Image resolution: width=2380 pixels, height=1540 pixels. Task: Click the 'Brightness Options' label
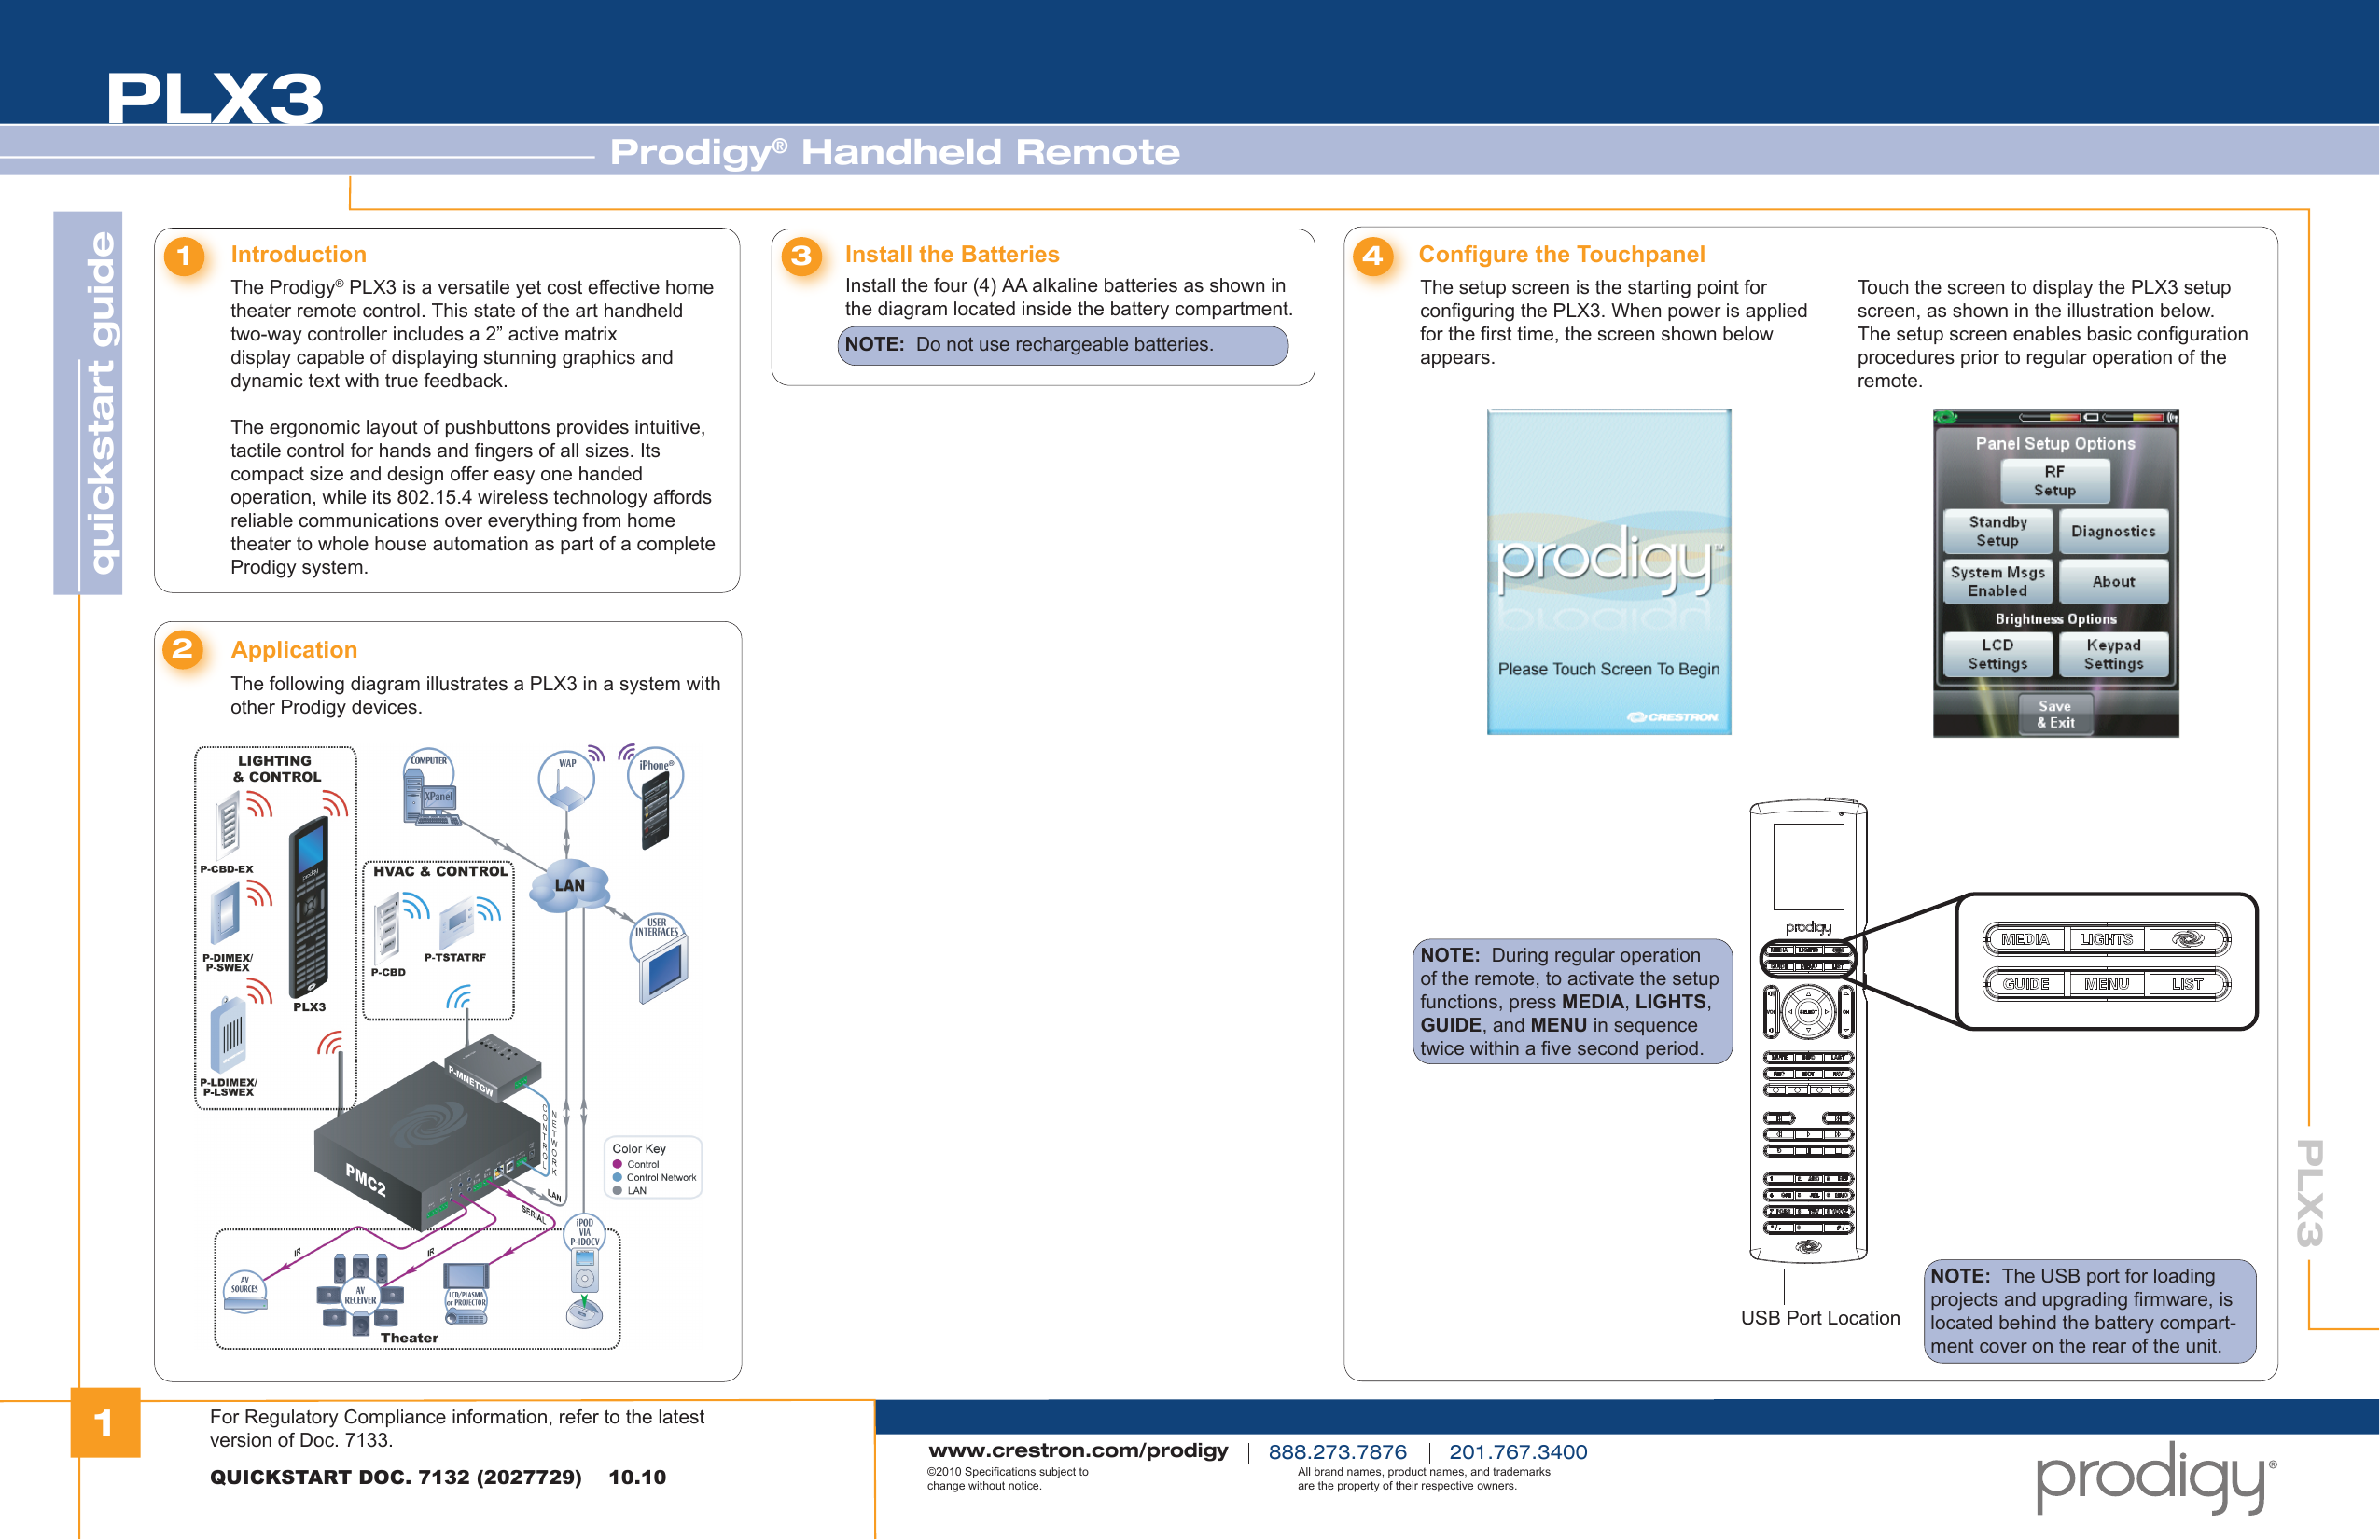[x=2055, y=619]
